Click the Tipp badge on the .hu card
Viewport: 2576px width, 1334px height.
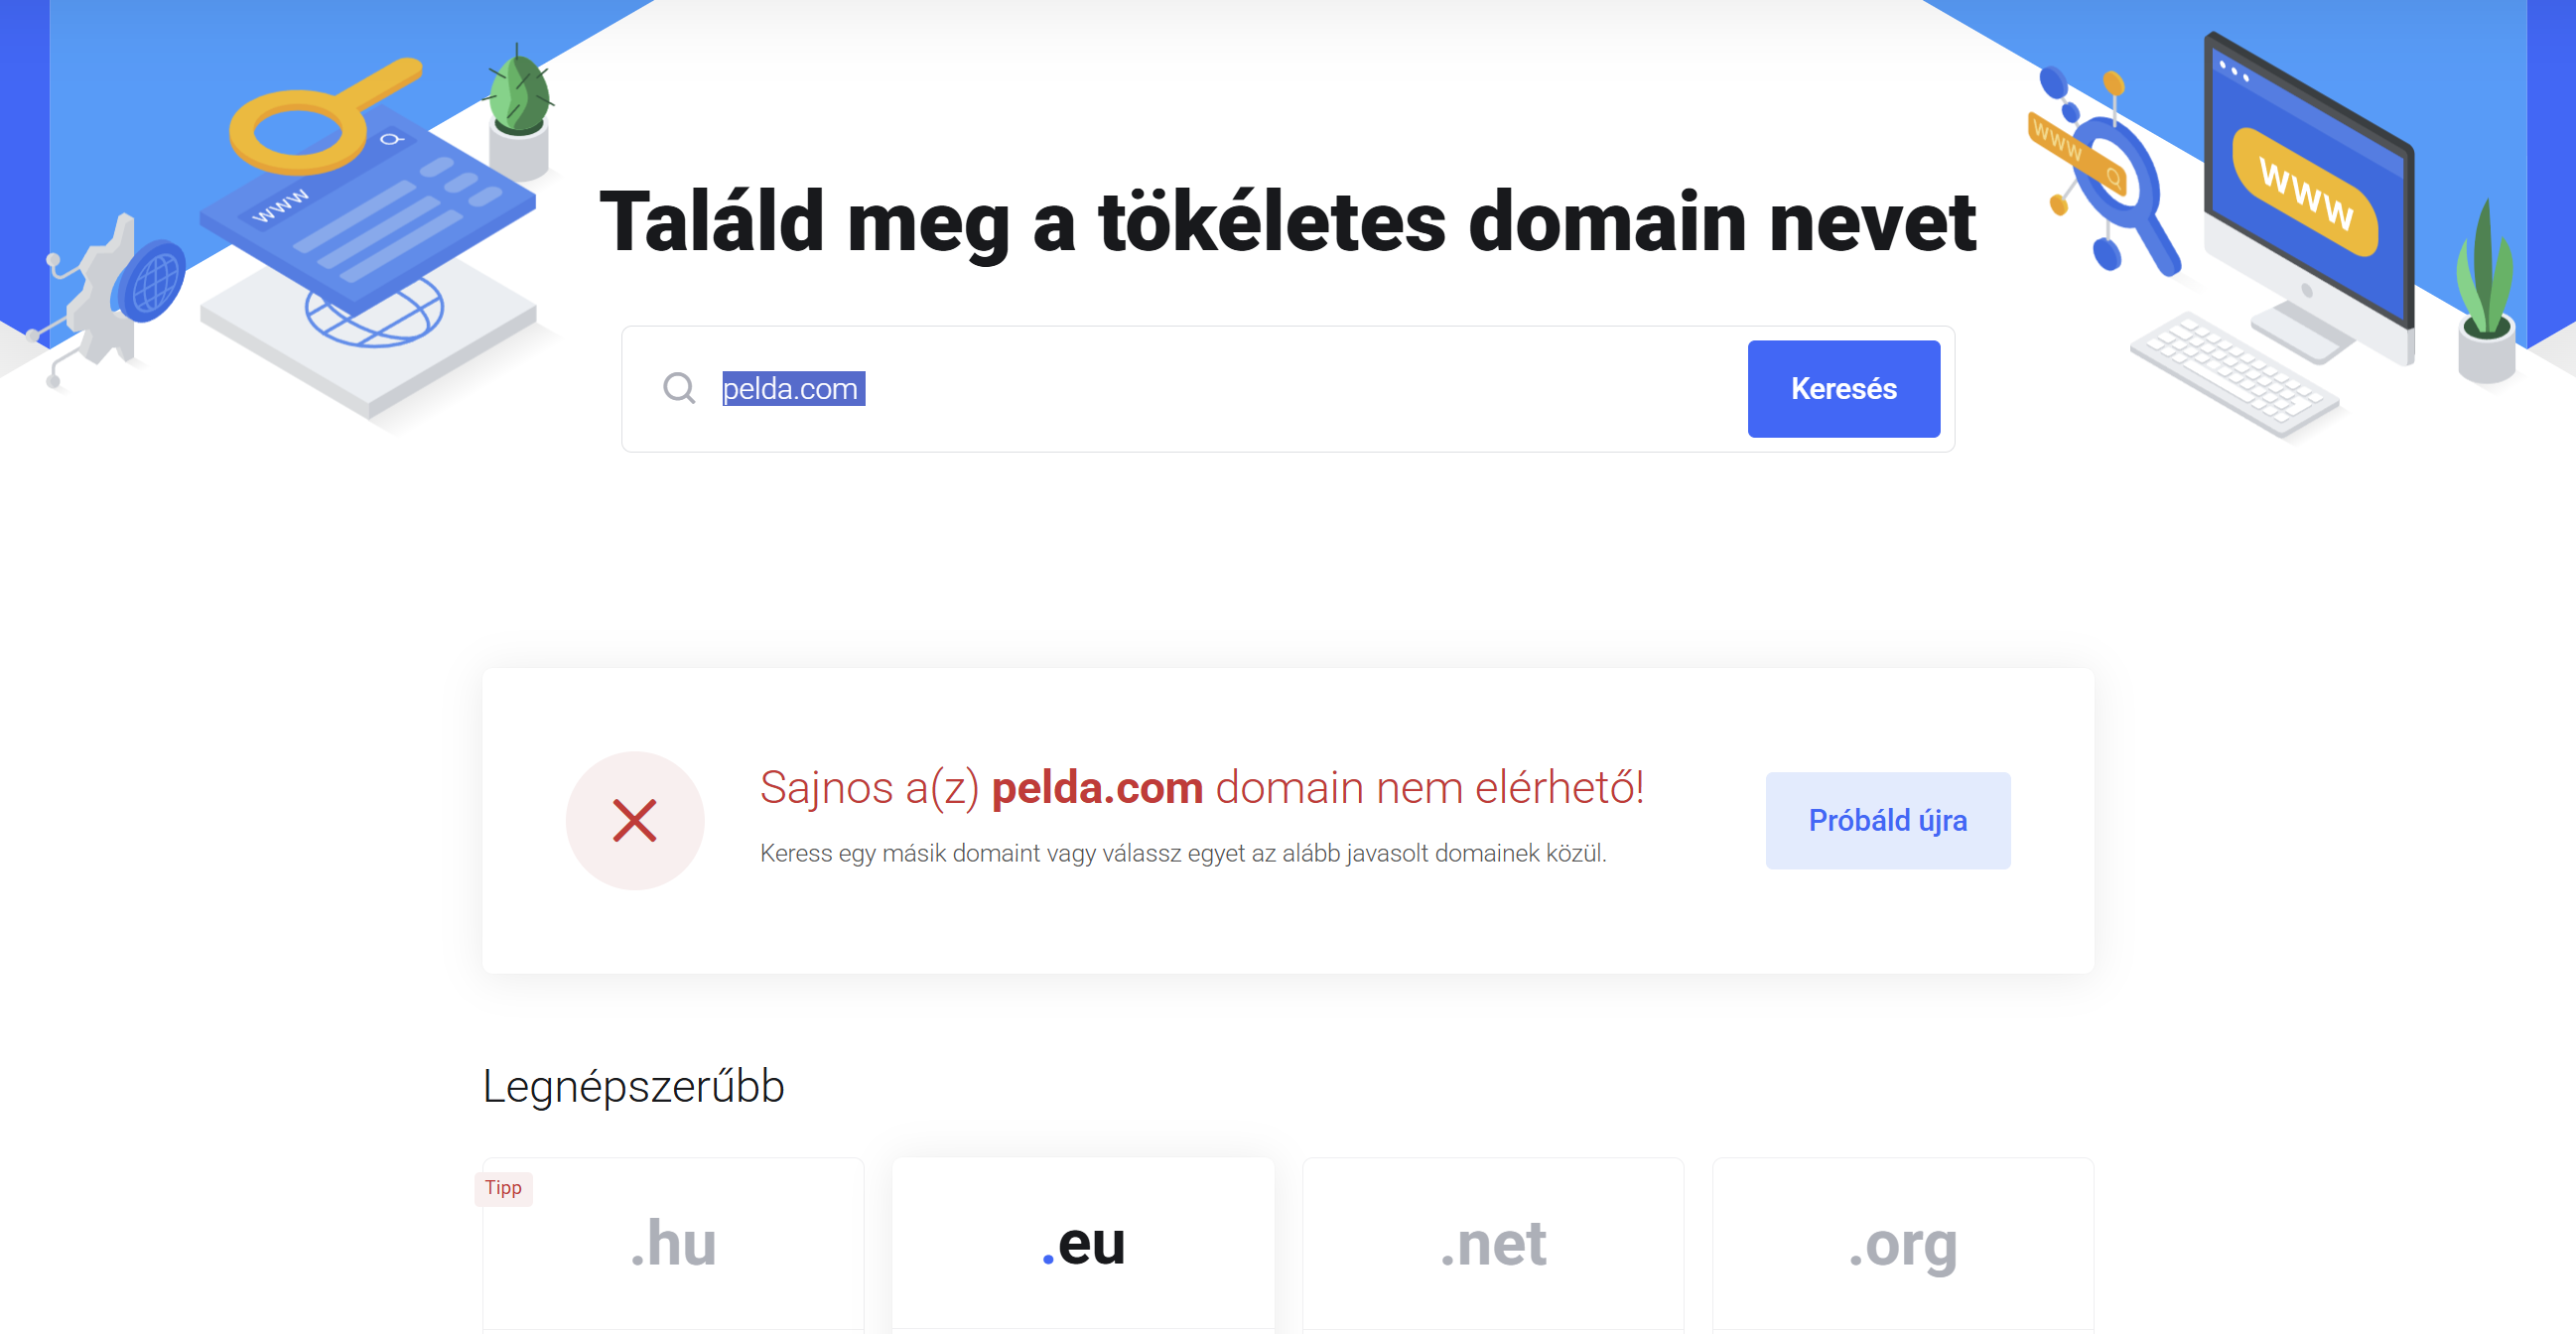(504, 1189)
